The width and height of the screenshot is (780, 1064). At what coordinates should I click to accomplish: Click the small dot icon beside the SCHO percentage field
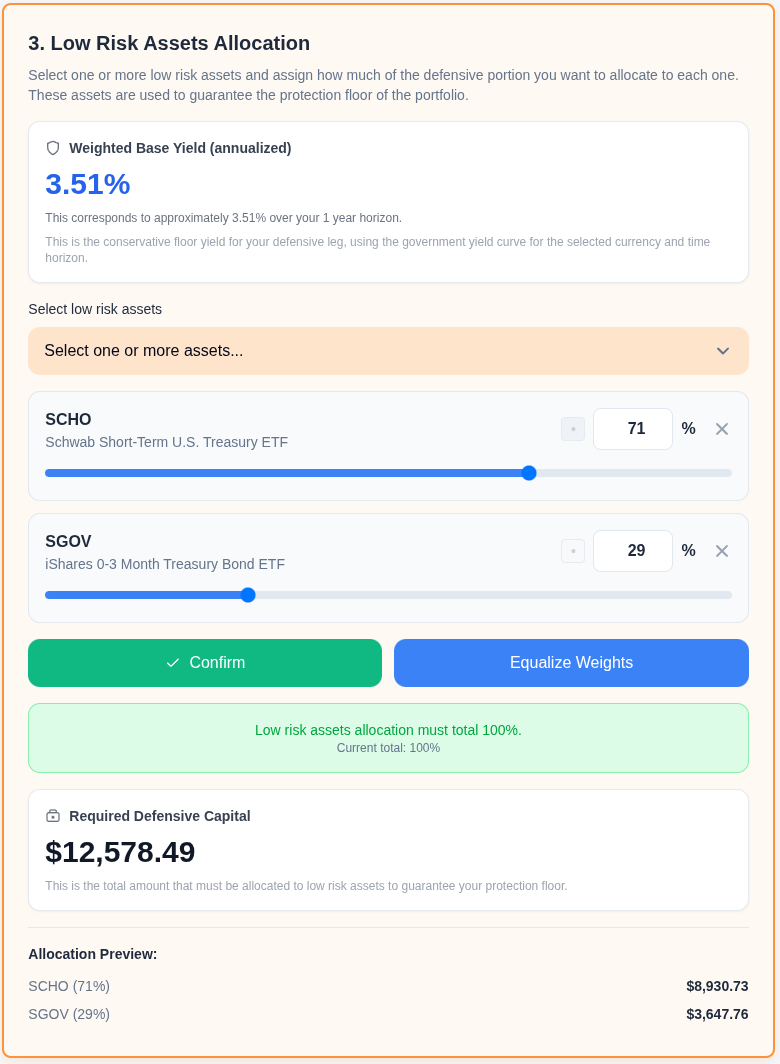tap(573, 429)
